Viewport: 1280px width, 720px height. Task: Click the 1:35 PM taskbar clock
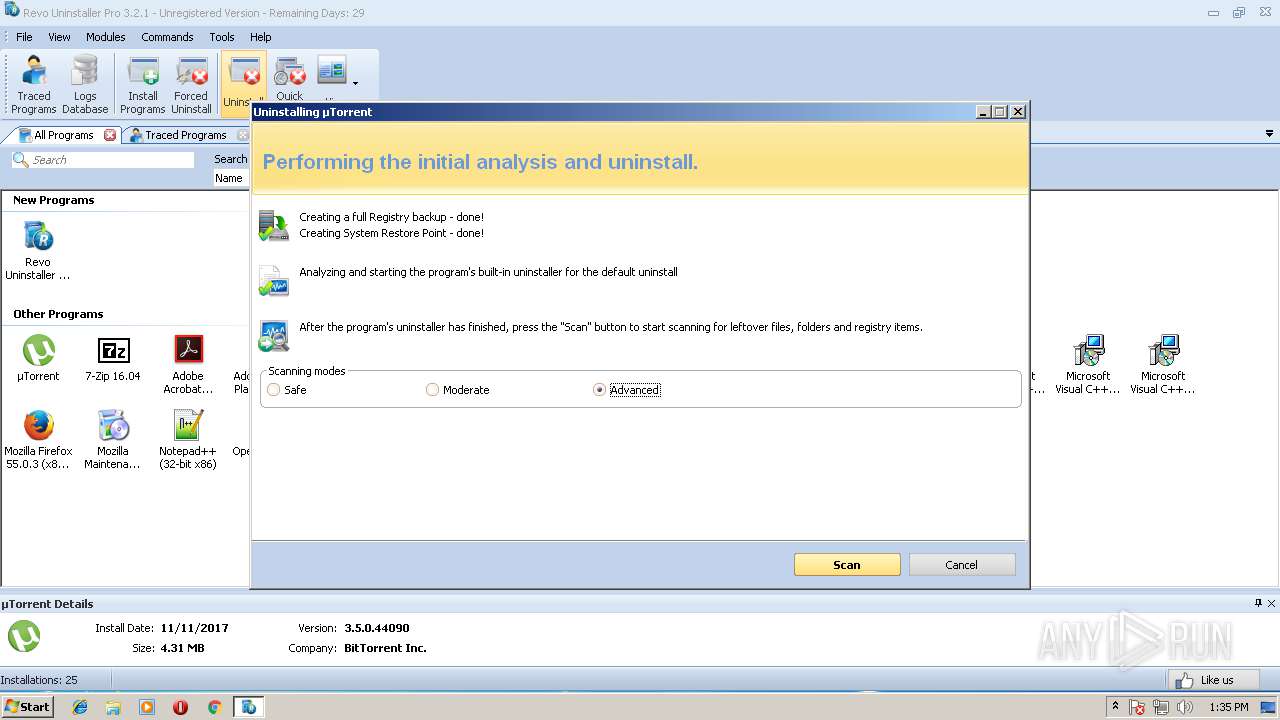tap(1228, 707)
